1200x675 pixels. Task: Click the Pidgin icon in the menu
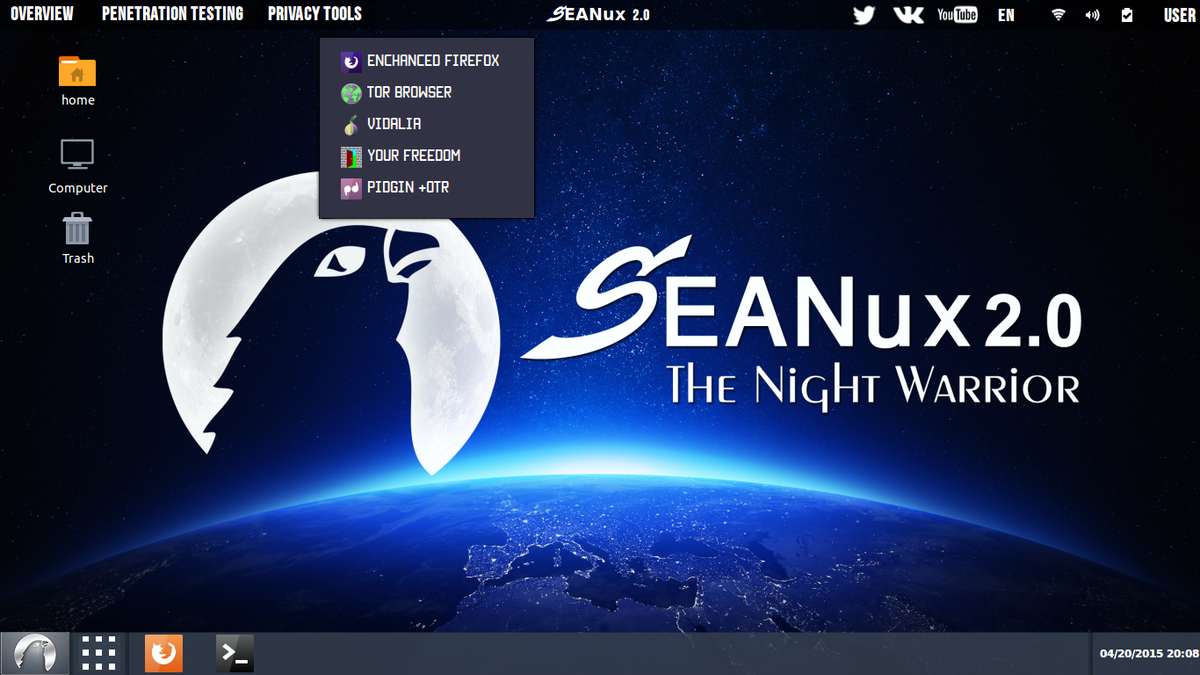[351, 188]
